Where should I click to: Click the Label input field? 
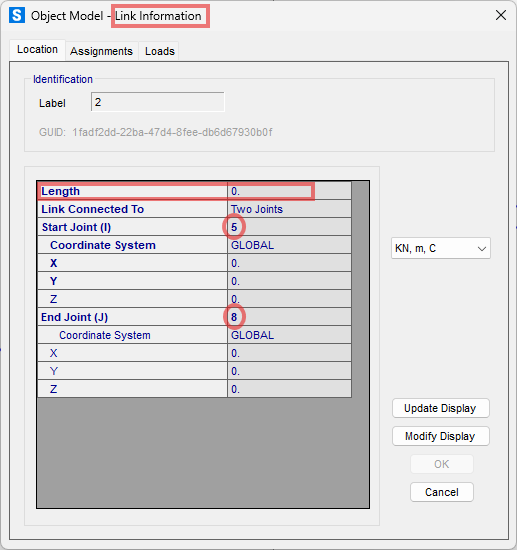(x=157, y=102)
